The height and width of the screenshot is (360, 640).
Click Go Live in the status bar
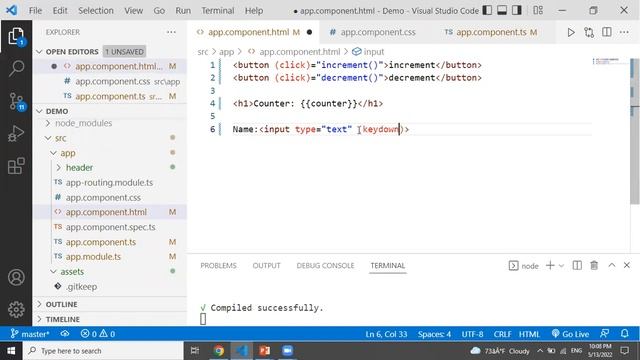coord(570,334)
